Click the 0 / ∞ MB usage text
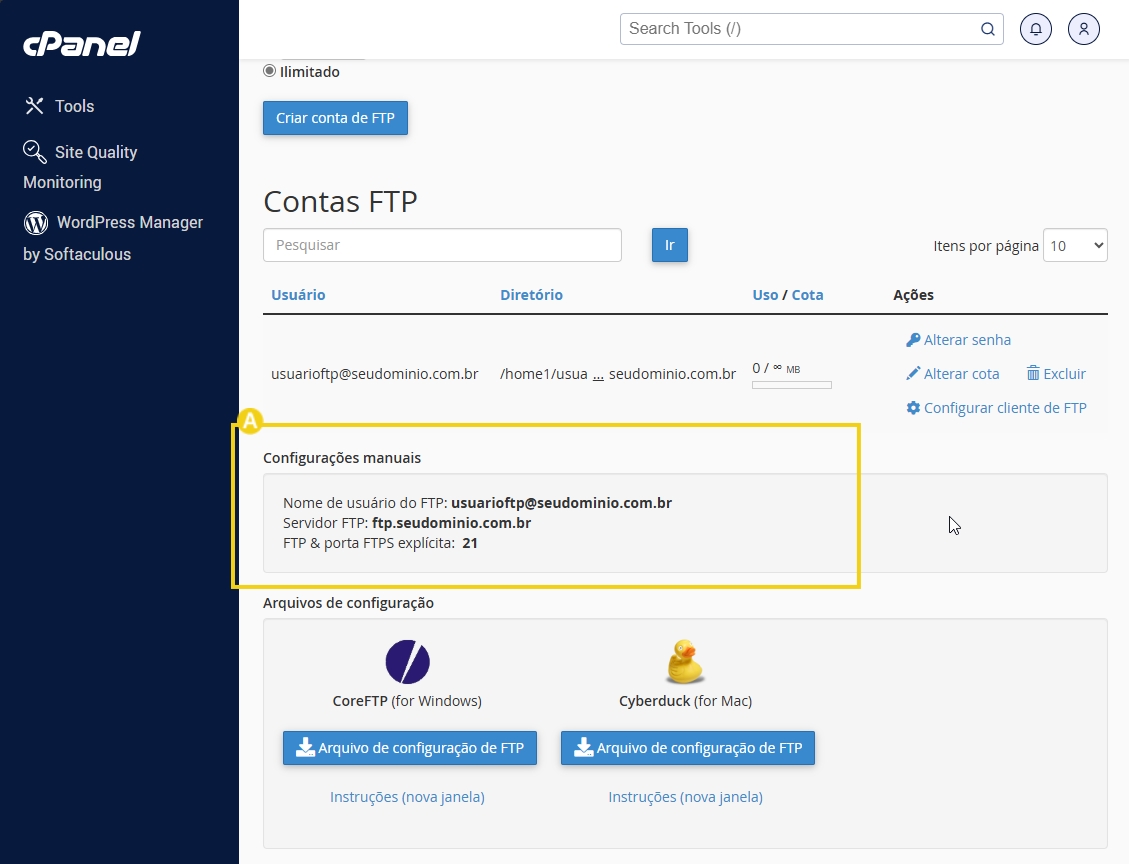The height and width of the screenshot is (864, 1129). click(776, 368)
